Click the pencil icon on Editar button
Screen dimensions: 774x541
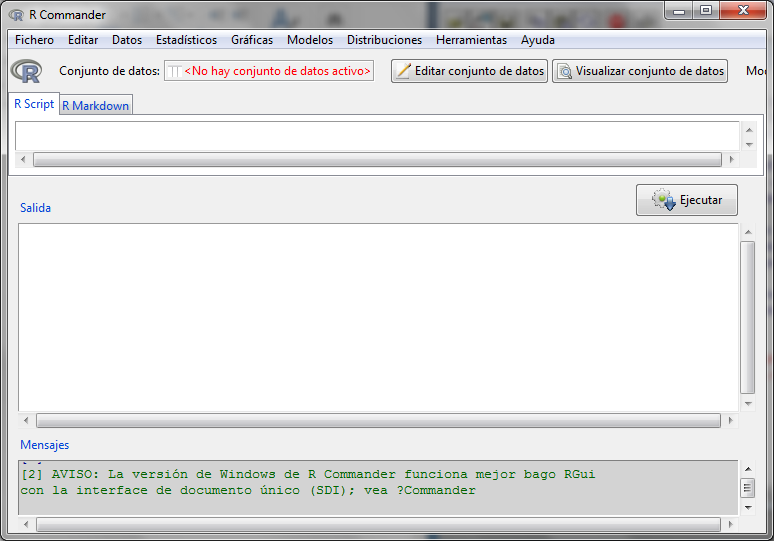[x=403, y=71]
